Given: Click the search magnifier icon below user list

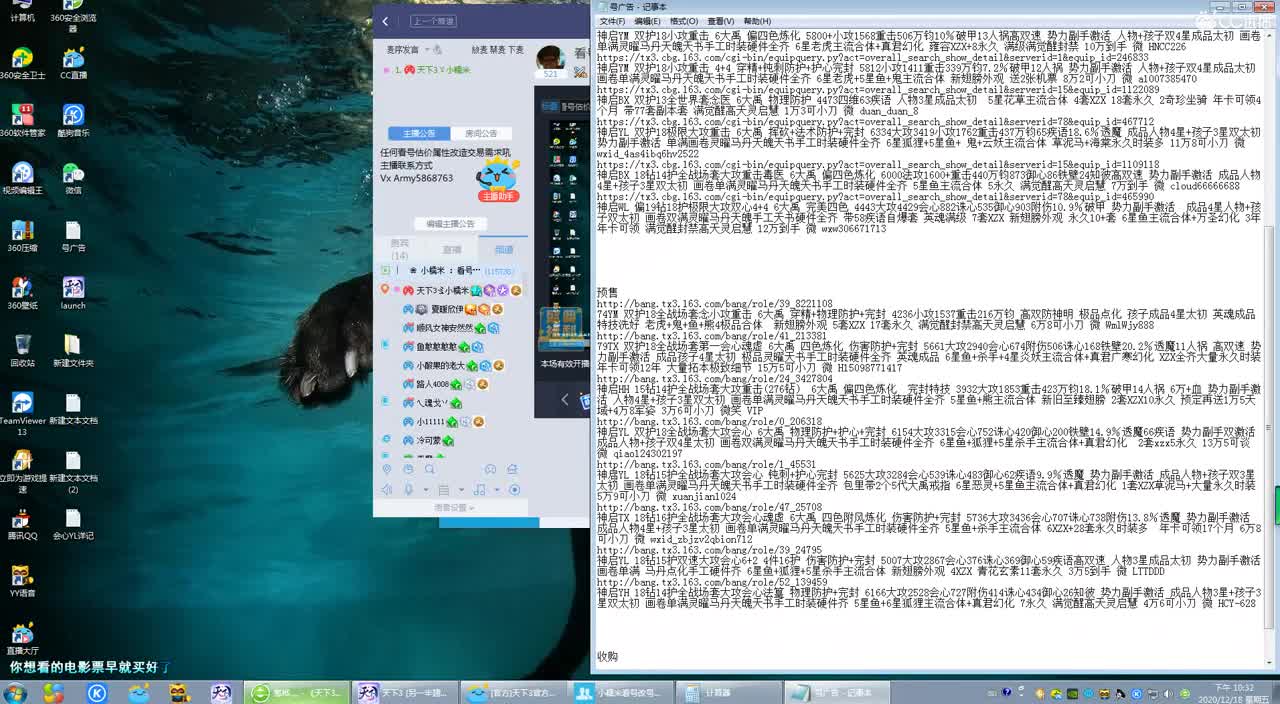Looking at the screenshot, I should tap(429, 469).
